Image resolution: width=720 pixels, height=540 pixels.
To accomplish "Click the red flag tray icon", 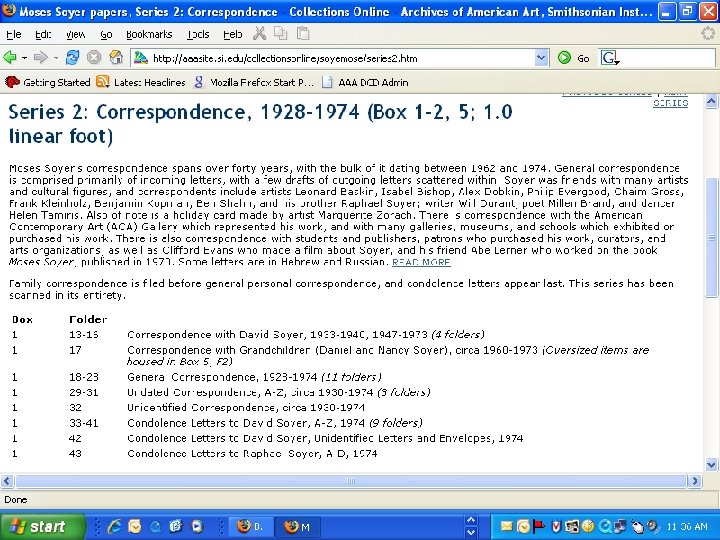I will tap(539, 526).
